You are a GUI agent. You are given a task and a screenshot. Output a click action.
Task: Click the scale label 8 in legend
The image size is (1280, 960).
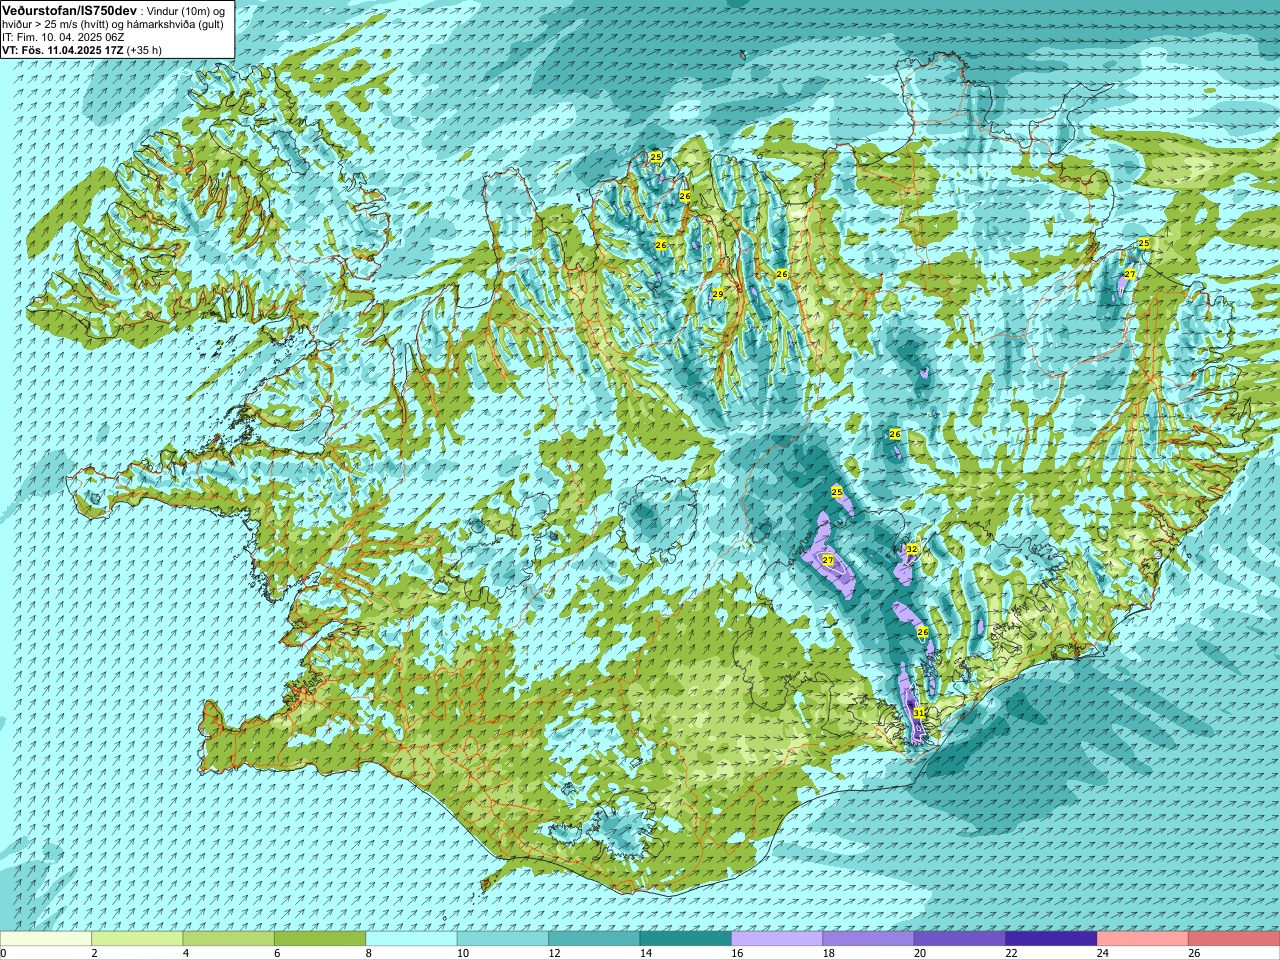368,953
